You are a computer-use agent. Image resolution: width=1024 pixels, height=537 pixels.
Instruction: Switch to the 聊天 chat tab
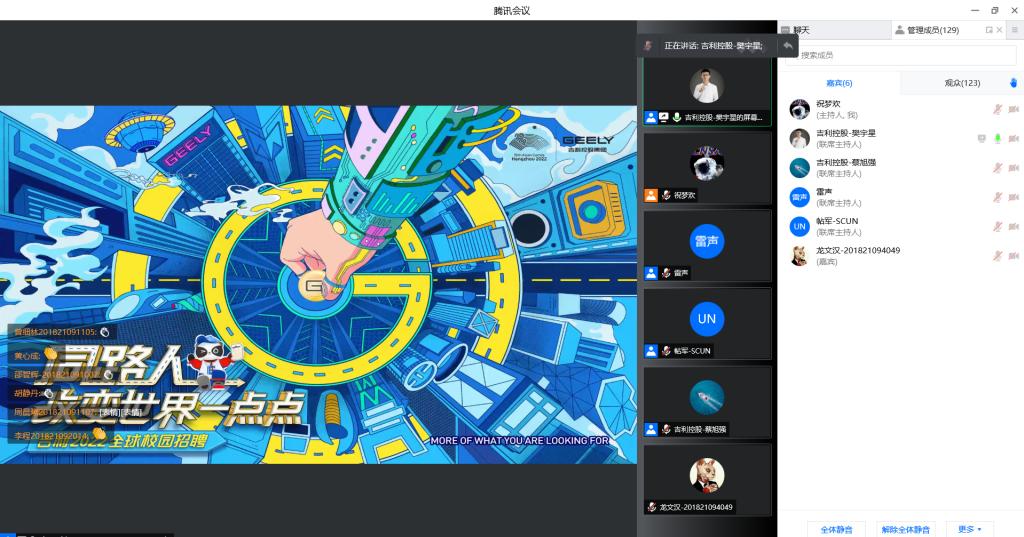tap(800, 30)
